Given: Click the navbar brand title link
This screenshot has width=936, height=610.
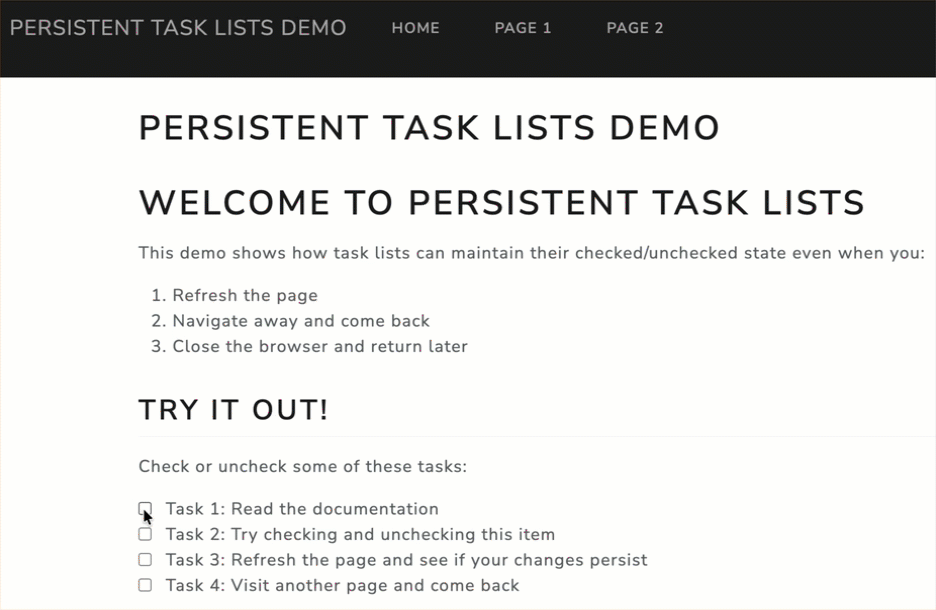Looking at the screenshot, I should click(x=178, y=28).
